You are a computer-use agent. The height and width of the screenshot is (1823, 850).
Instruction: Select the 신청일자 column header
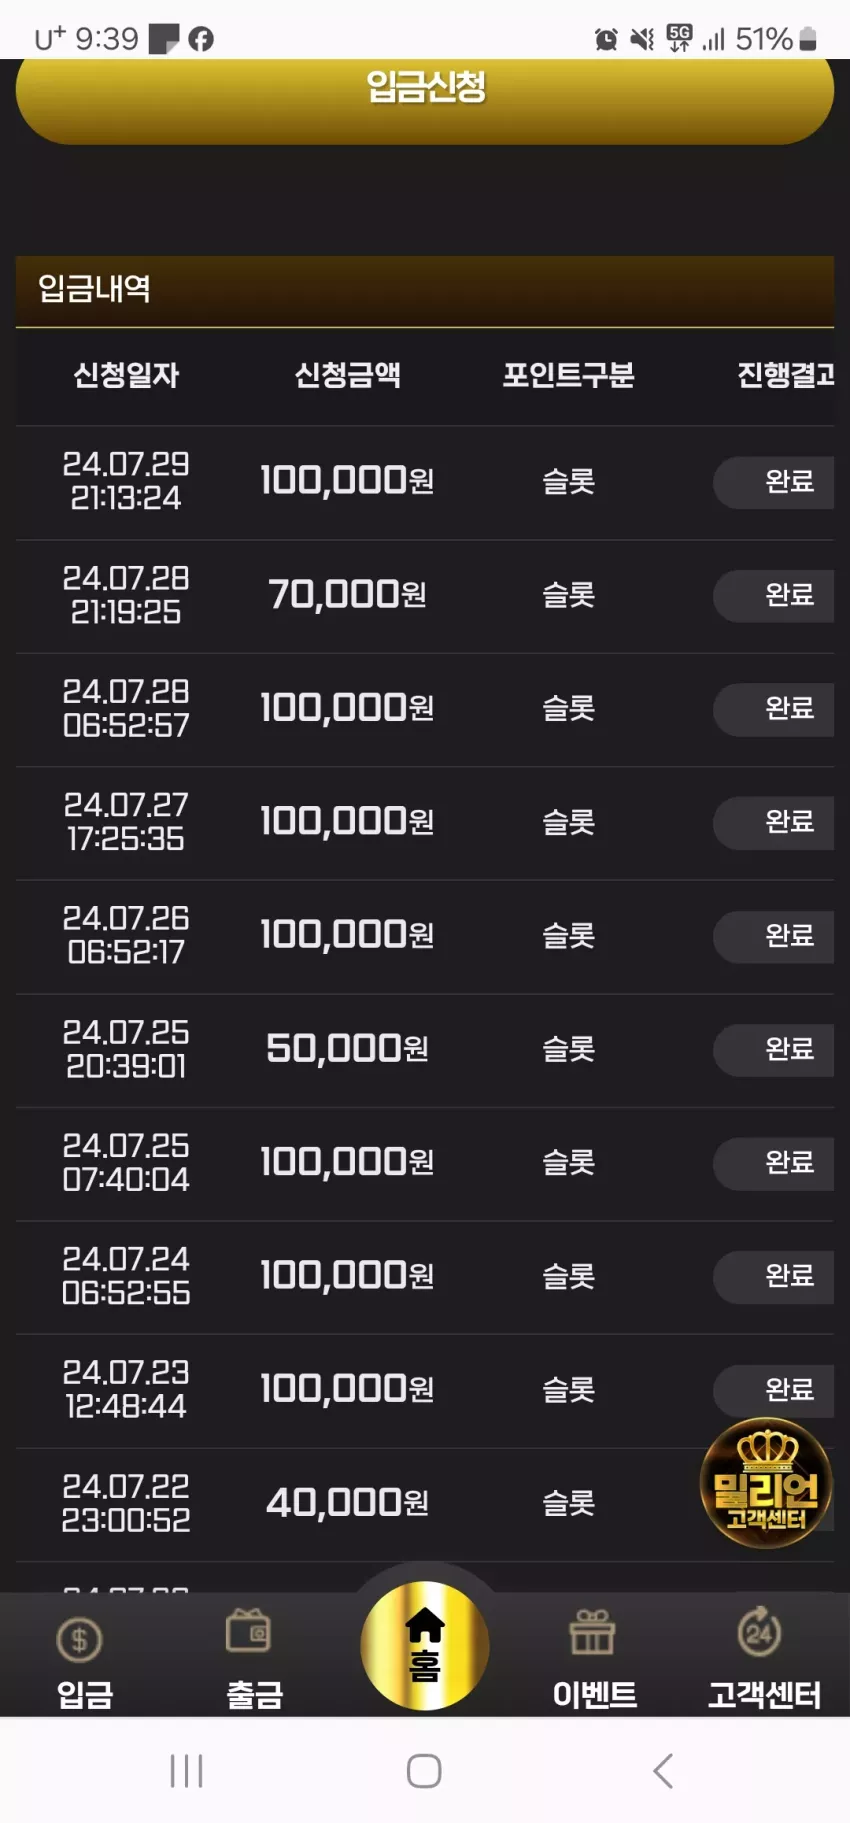[x=126, y=375]
